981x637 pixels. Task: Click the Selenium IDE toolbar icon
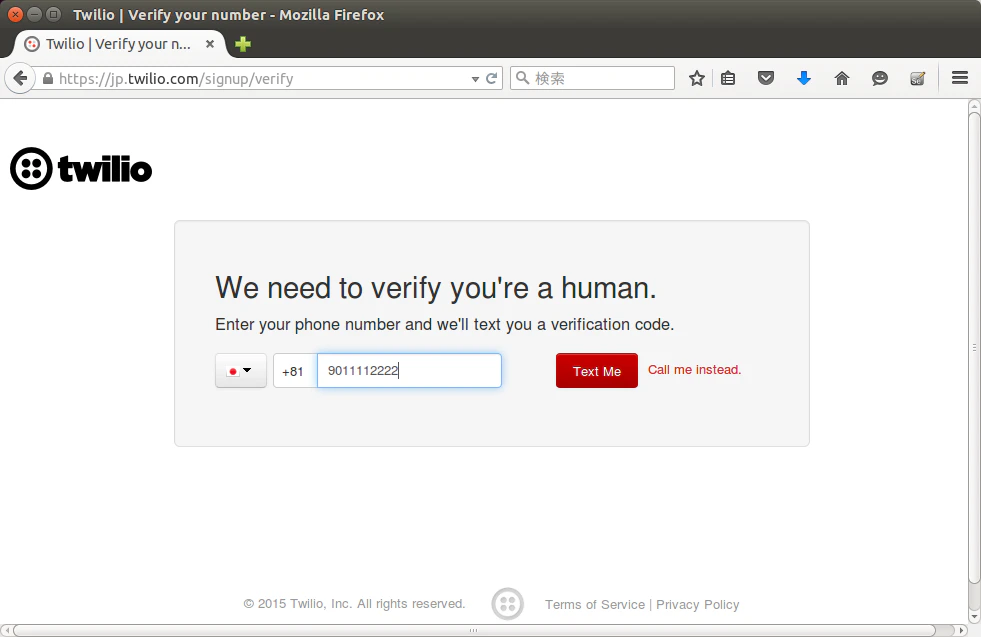tap(917, 78)
